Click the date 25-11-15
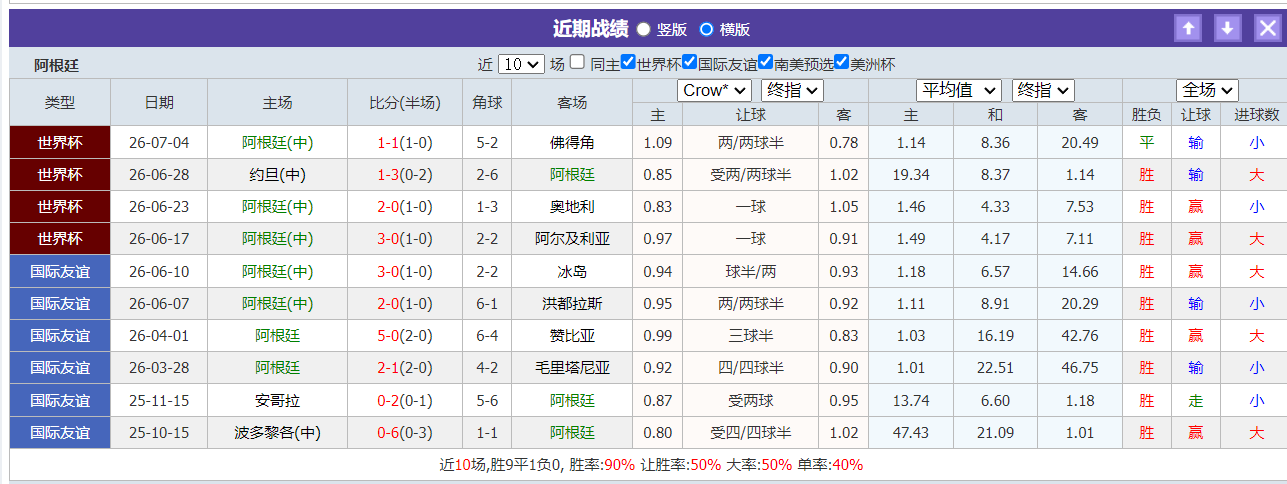 (159, 401)
